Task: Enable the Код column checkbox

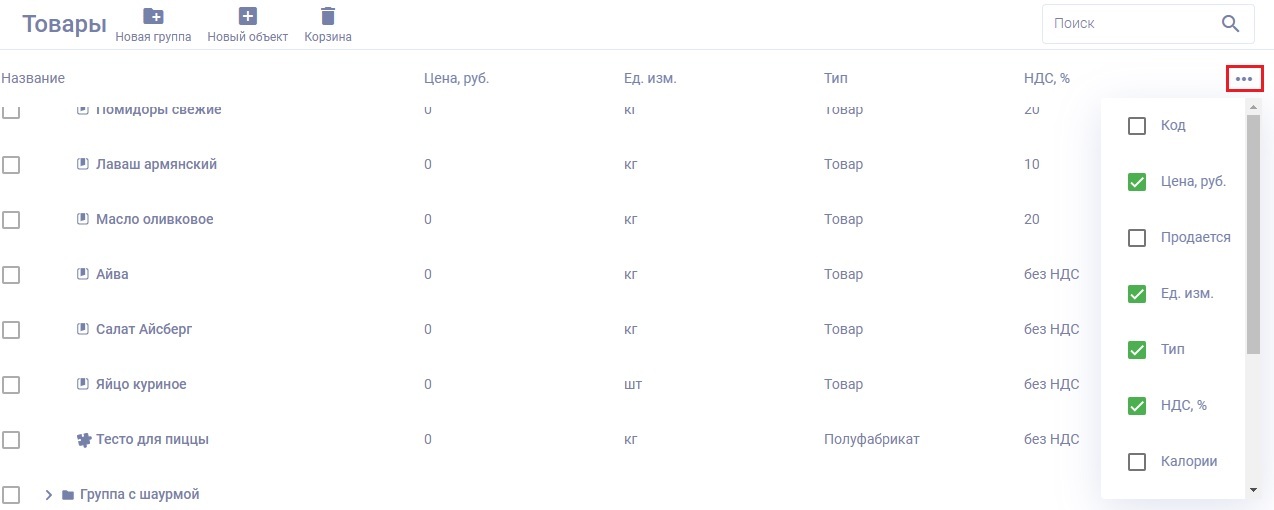Action: [x=1136, y=126]
